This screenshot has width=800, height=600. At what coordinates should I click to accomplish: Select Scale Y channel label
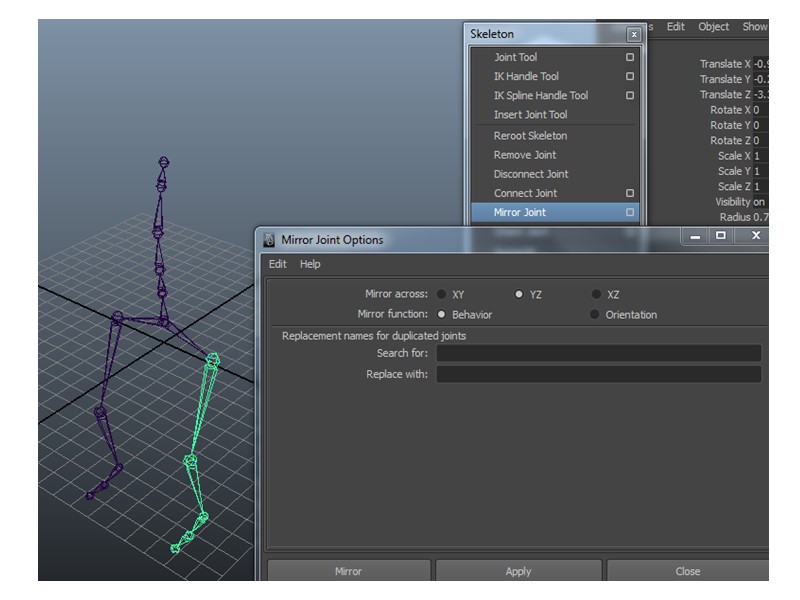[734, 171]
